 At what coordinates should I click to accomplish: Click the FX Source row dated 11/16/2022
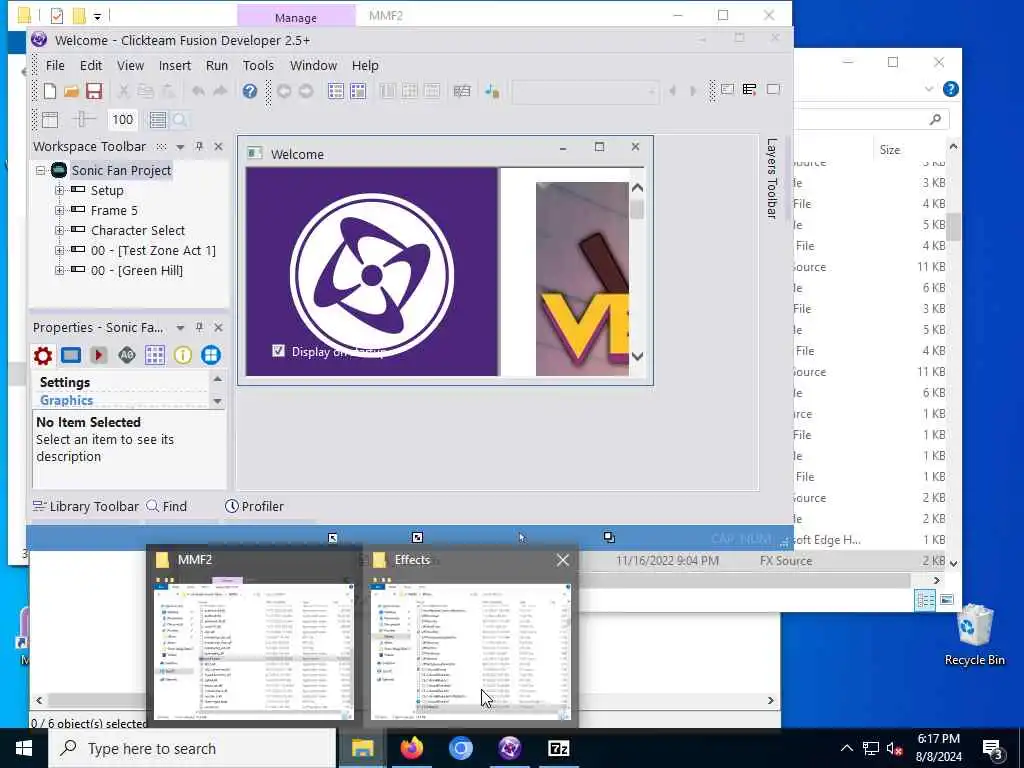(763, 561)
